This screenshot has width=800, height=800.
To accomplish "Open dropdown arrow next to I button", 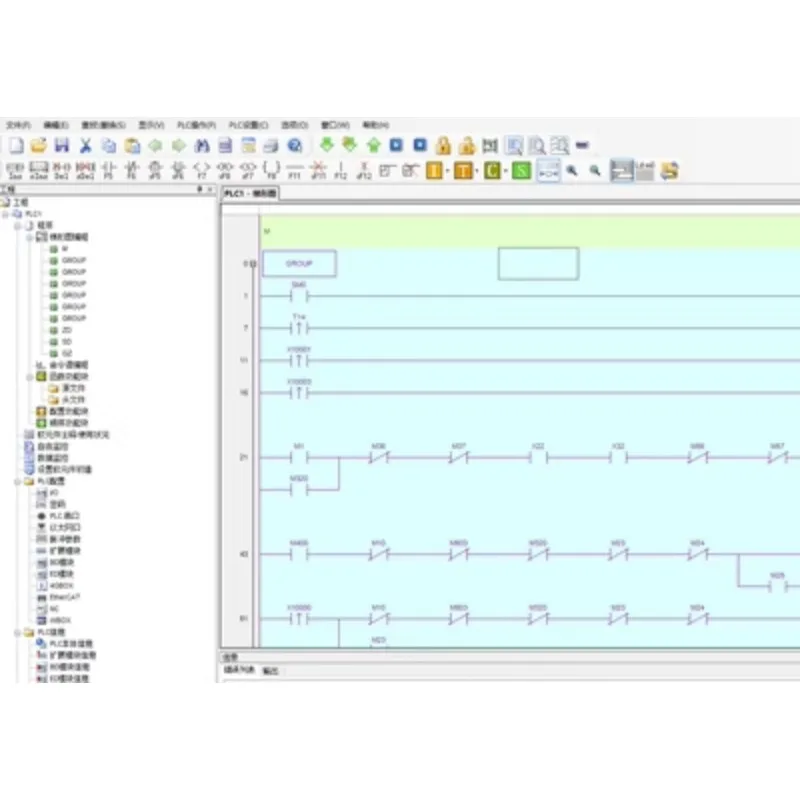I will [x=447, y=170].
